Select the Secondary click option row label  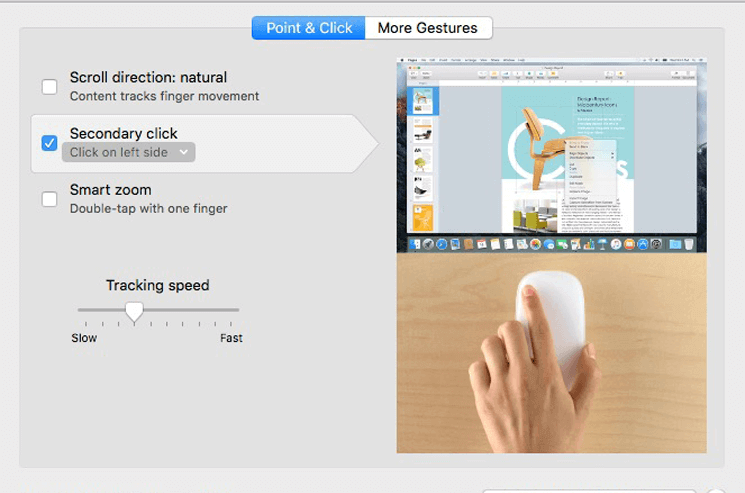click(124, 133)
